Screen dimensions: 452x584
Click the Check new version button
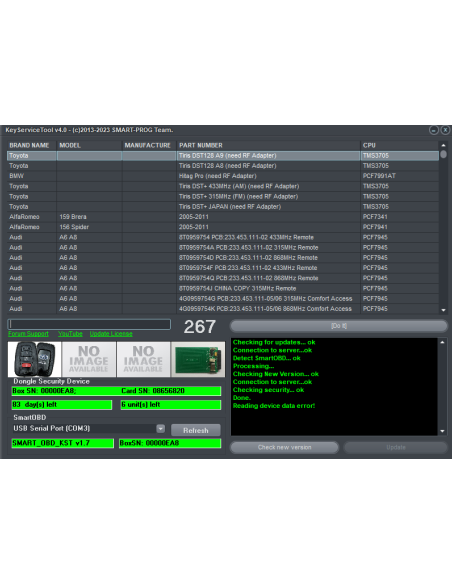pos(284,447)
